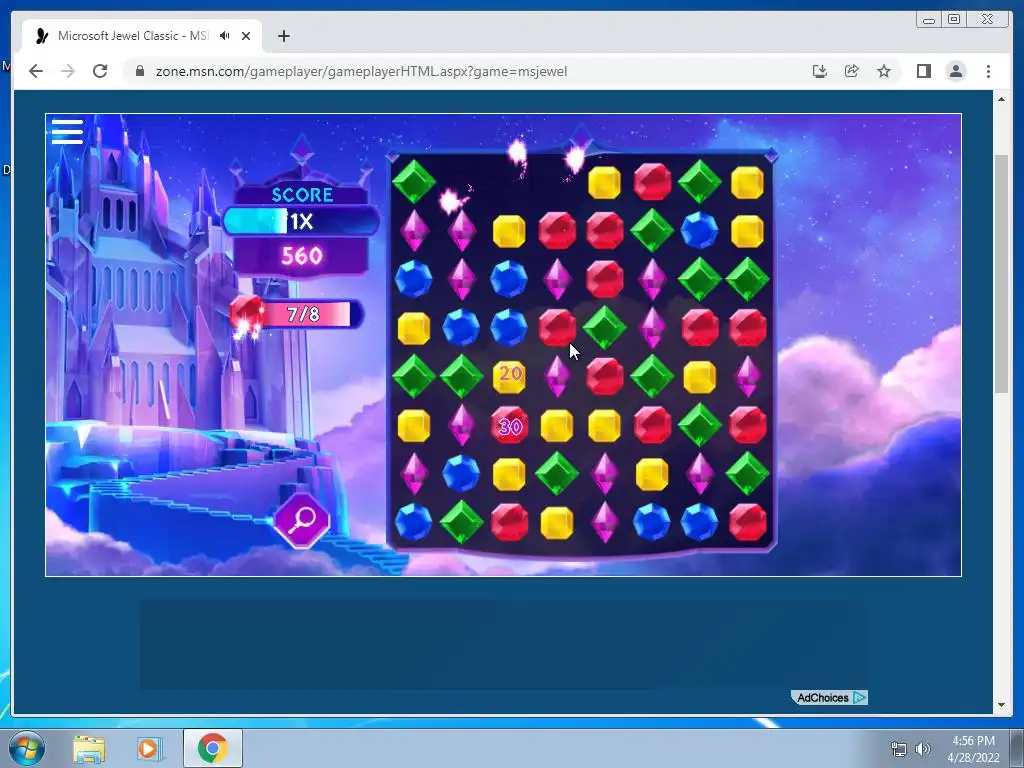Open the volume tray icon

pyautogui.click(x=922, y=749)
